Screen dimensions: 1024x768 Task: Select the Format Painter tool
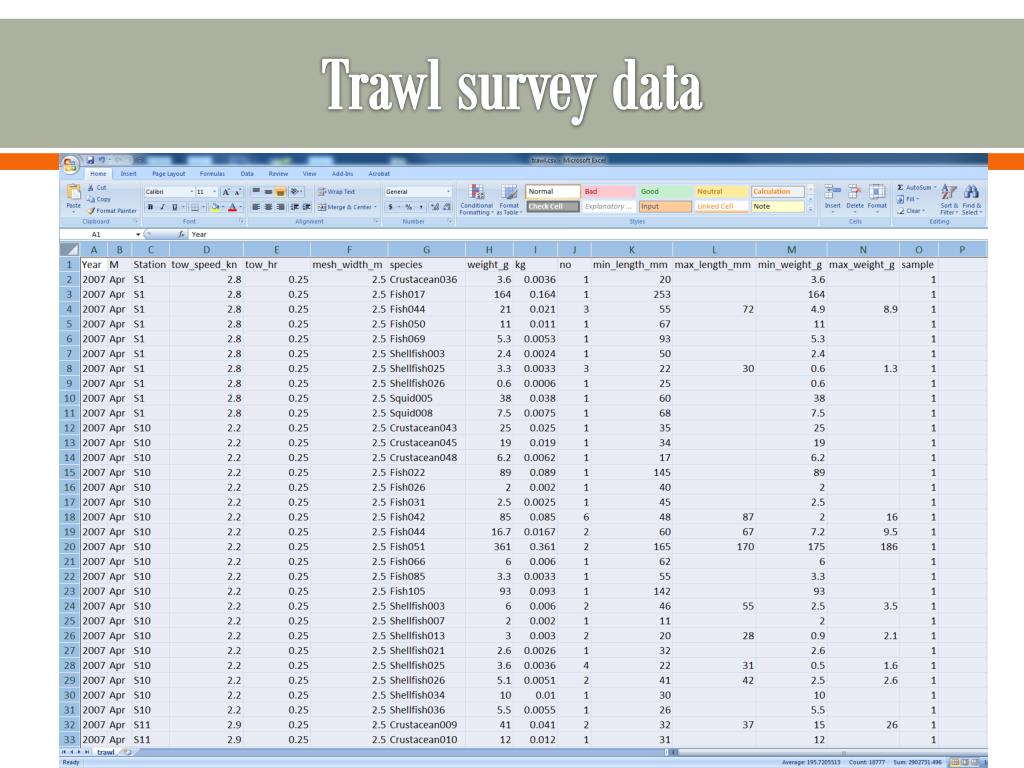click(x=112, y=210)
